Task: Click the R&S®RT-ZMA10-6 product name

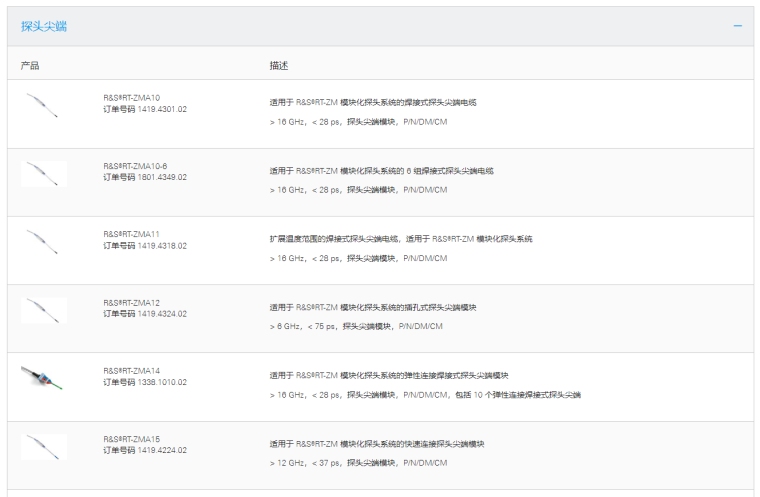Action: point(135,166)
